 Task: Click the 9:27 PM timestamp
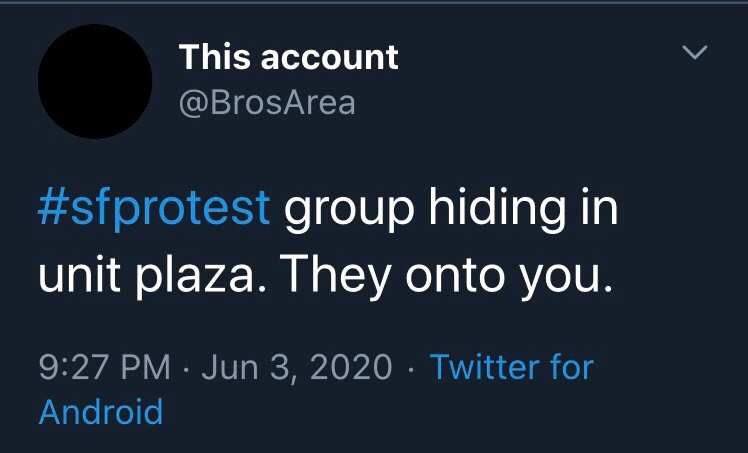pos(105,367)
